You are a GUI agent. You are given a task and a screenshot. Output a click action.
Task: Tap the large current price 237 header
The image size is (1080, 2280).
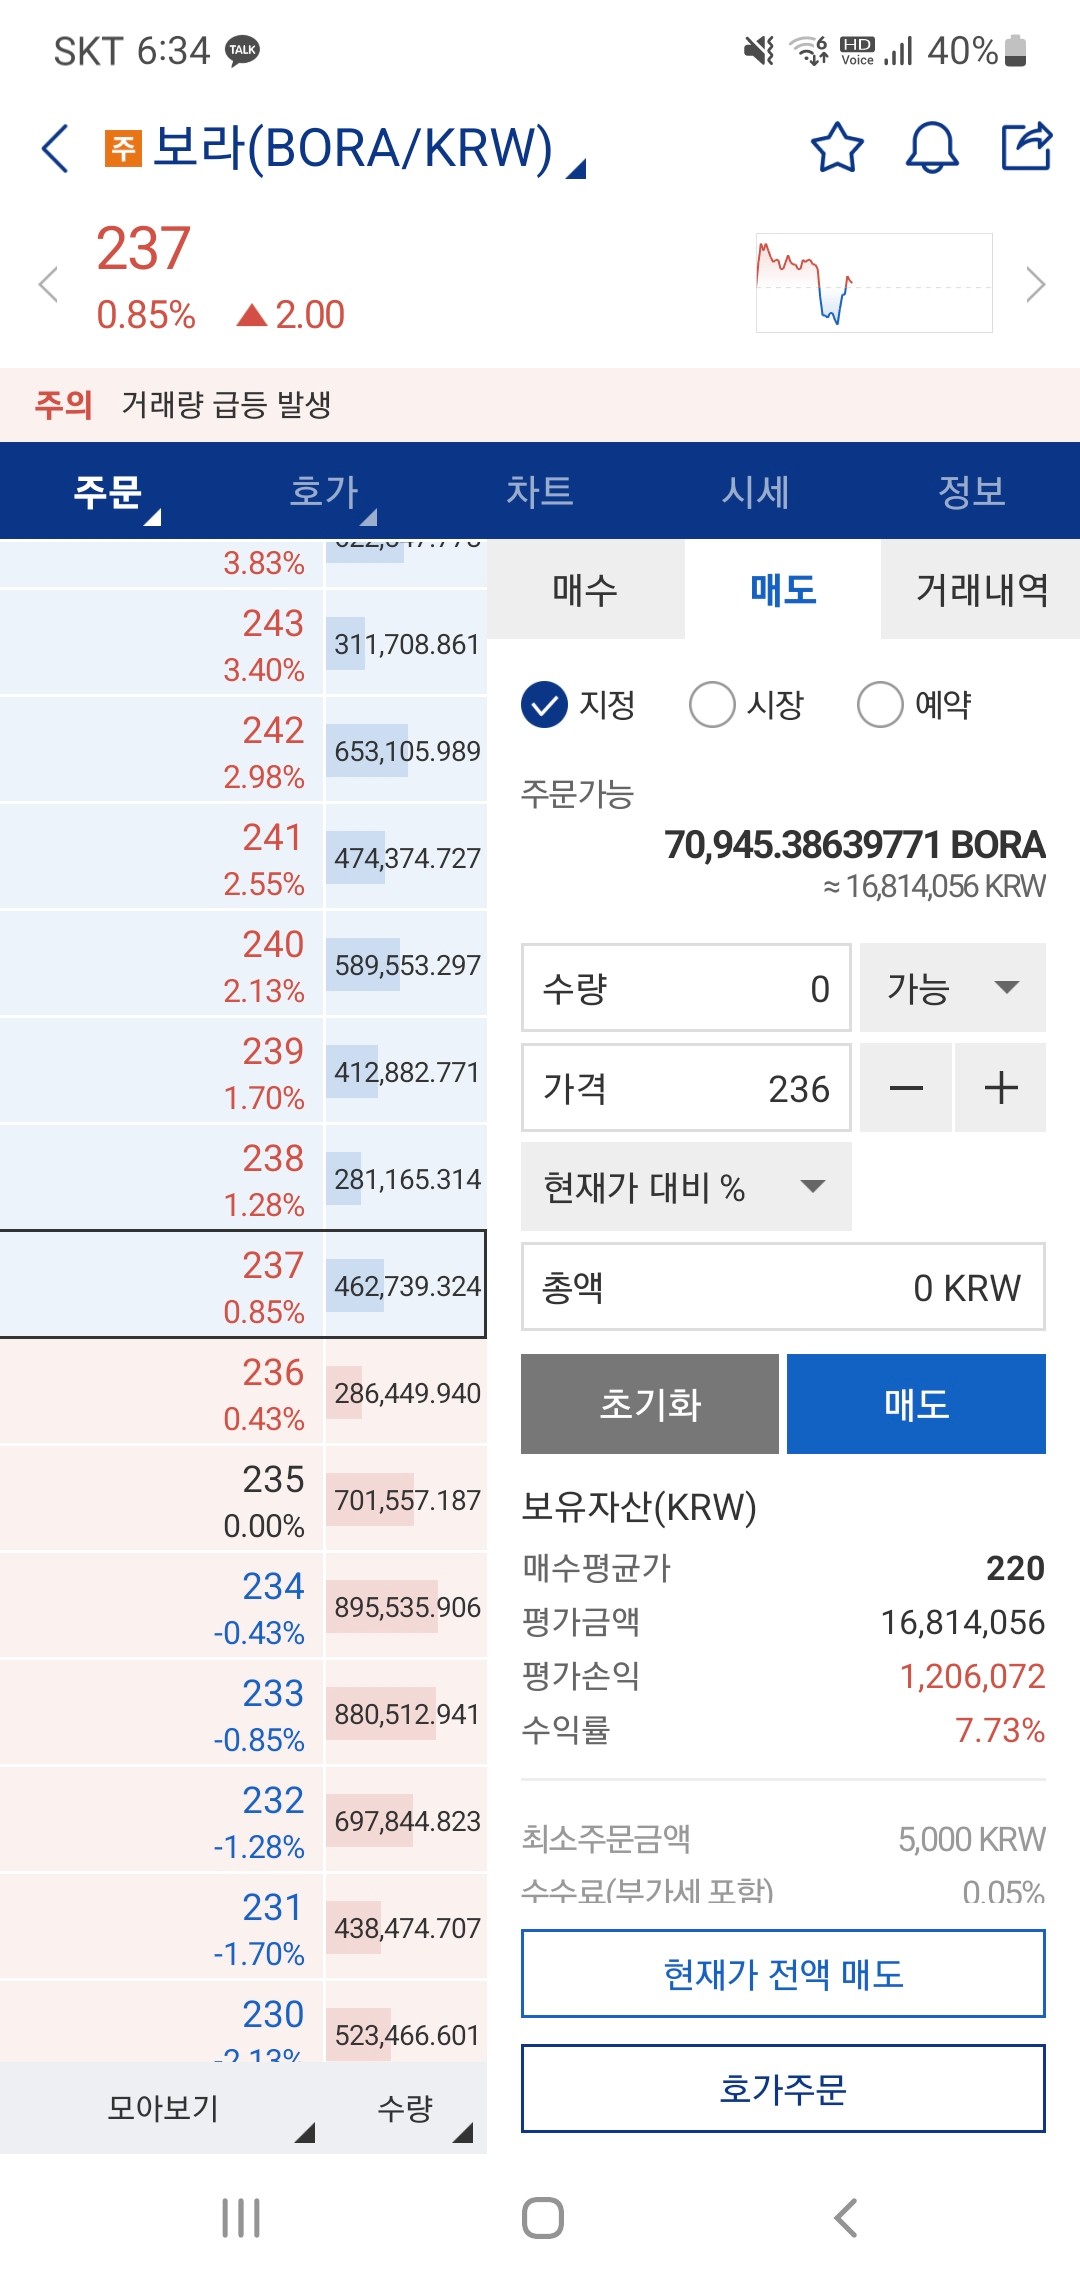pyautogui.click(x=143, y=248)
